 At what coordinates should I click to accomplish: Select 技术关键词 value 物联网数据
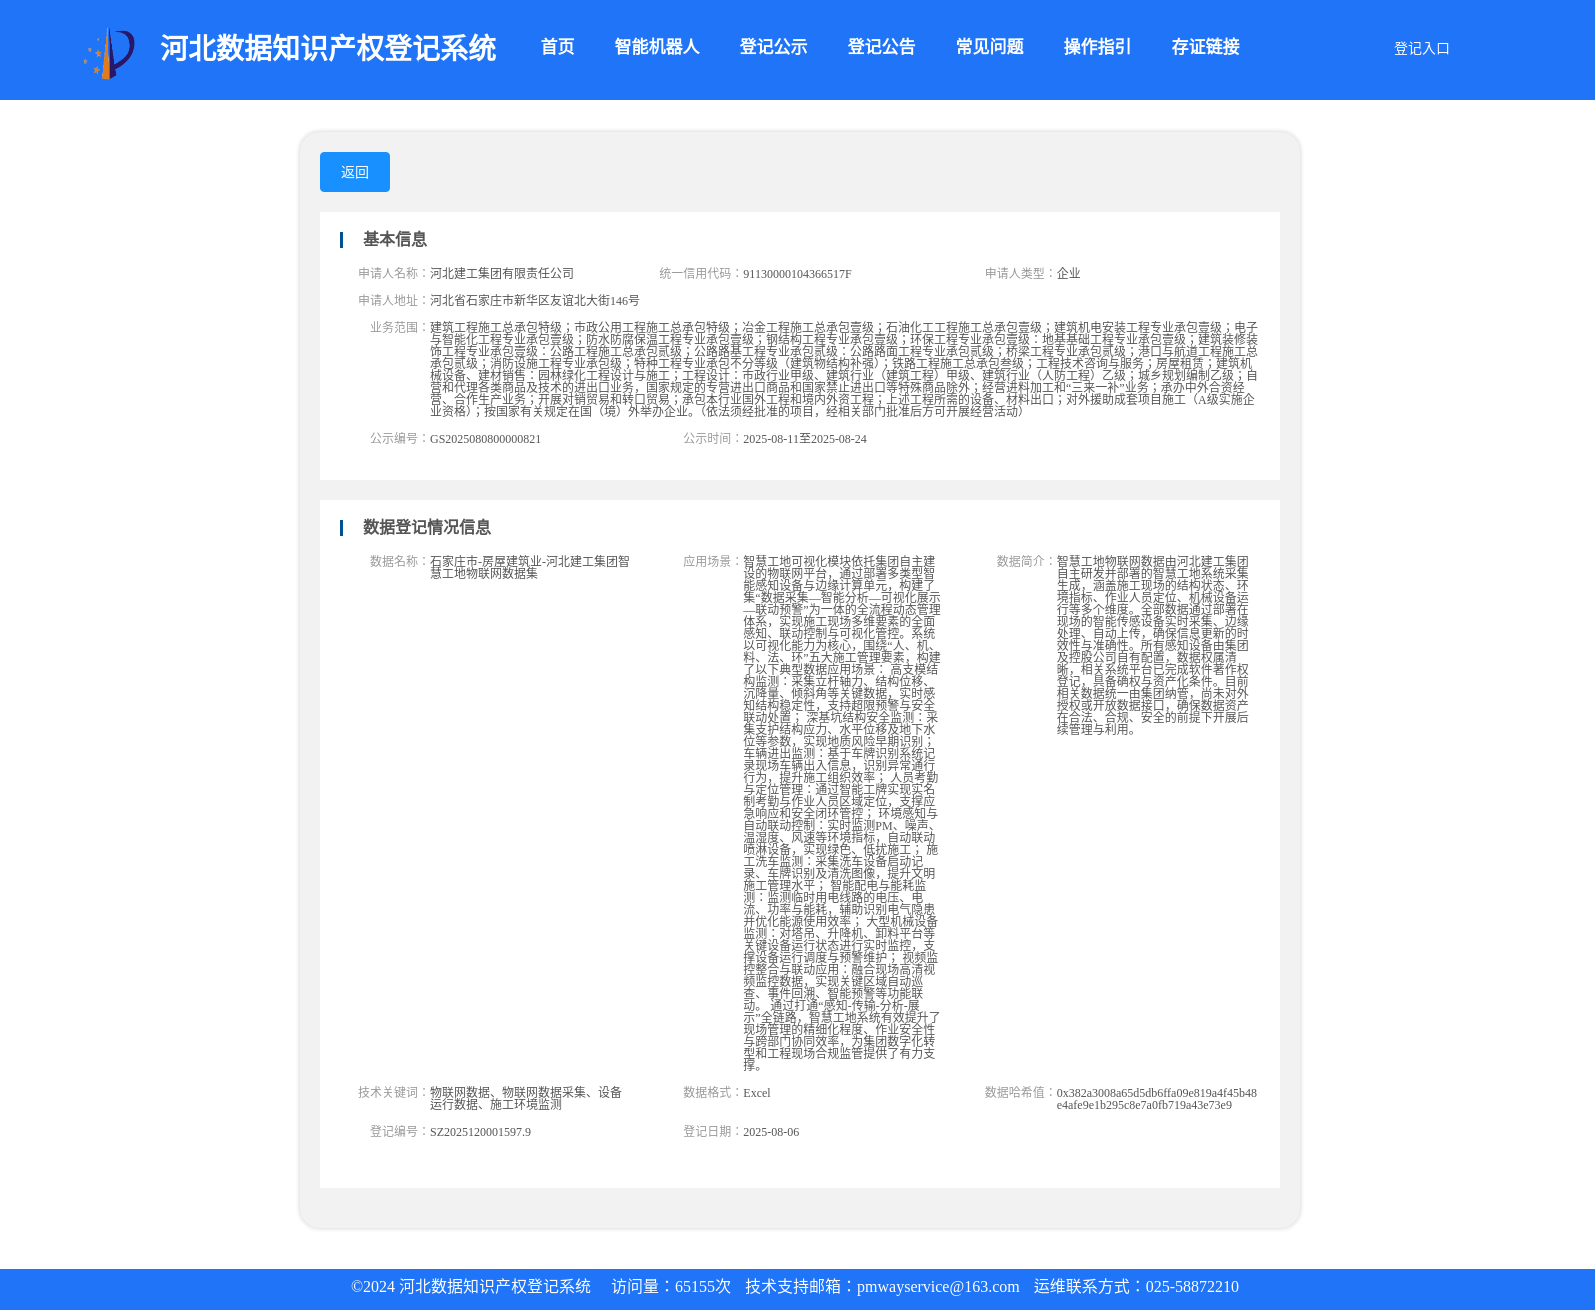coord(526,1098)
